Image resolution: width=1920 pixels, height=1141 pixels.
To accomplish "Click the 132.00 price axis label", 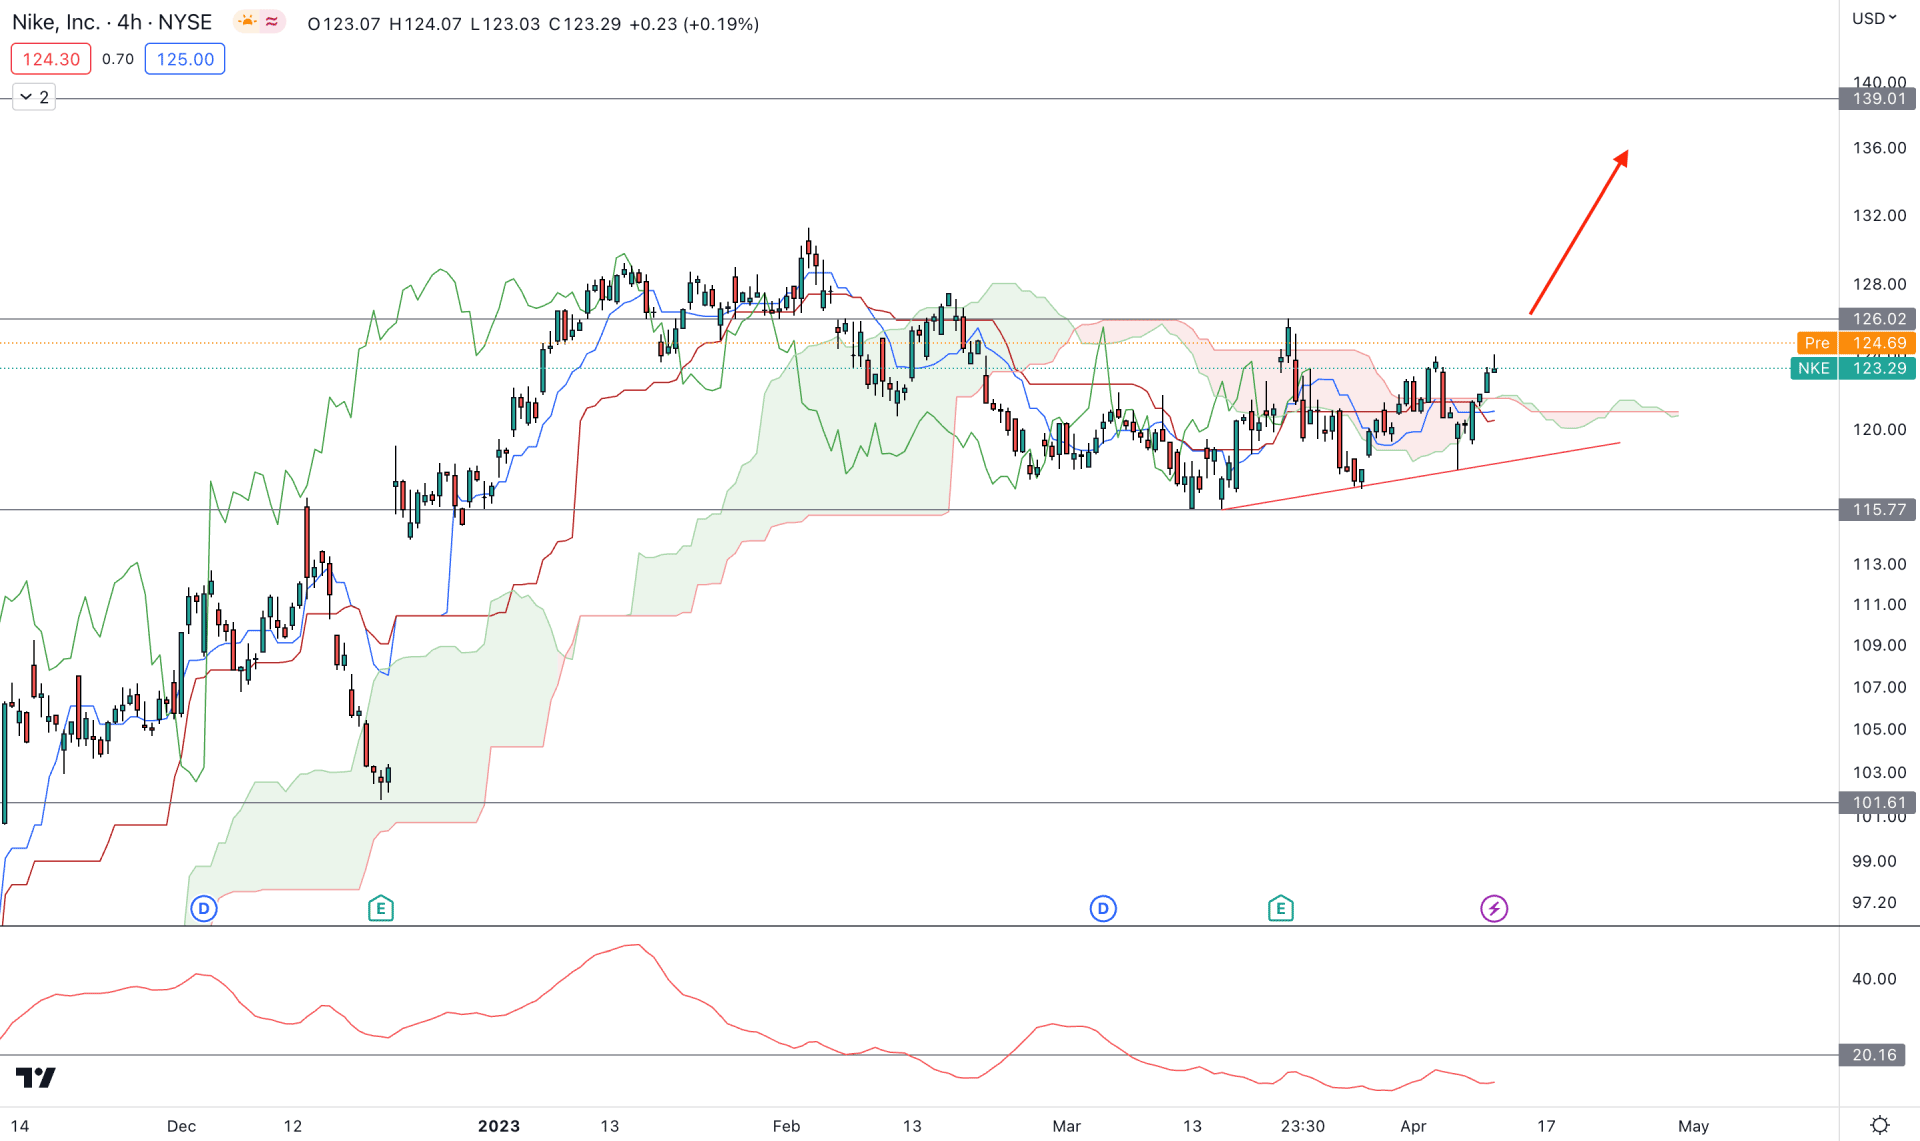I will point(1879,216).
